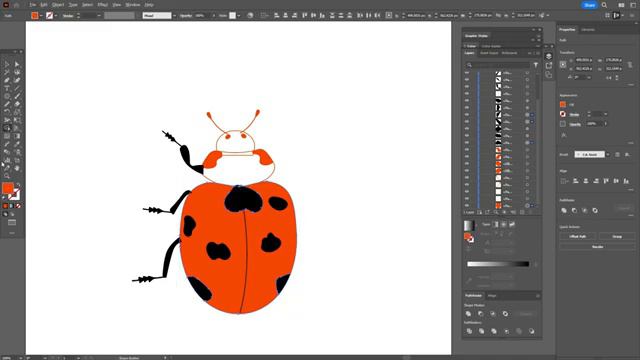Select the Zoom tool in the toolbar
Viewport: 640px width, 360px height.
[x=7, y=176]
